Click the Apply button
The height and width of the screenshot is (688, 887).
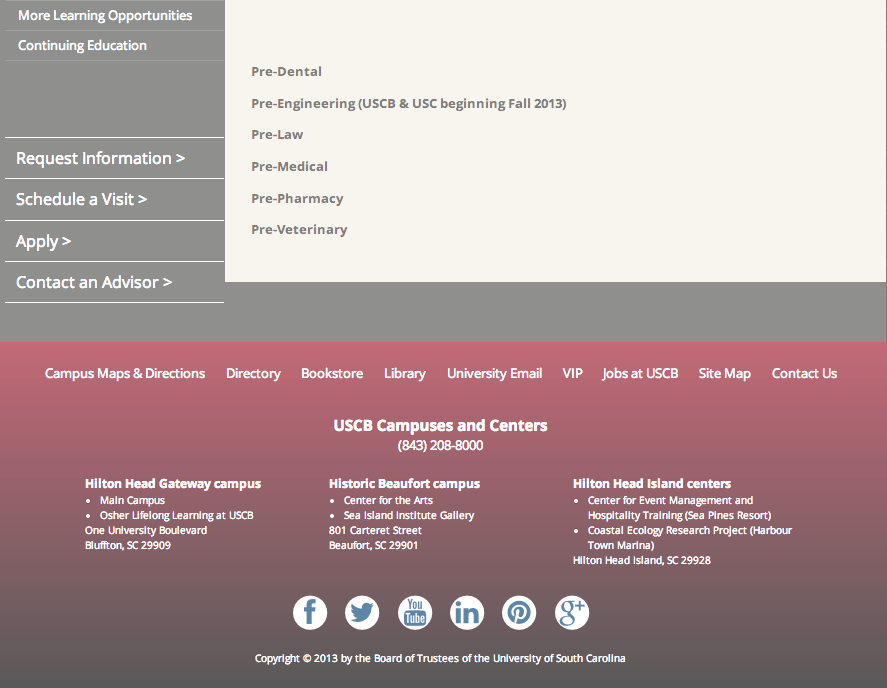(x=115, y=241)
